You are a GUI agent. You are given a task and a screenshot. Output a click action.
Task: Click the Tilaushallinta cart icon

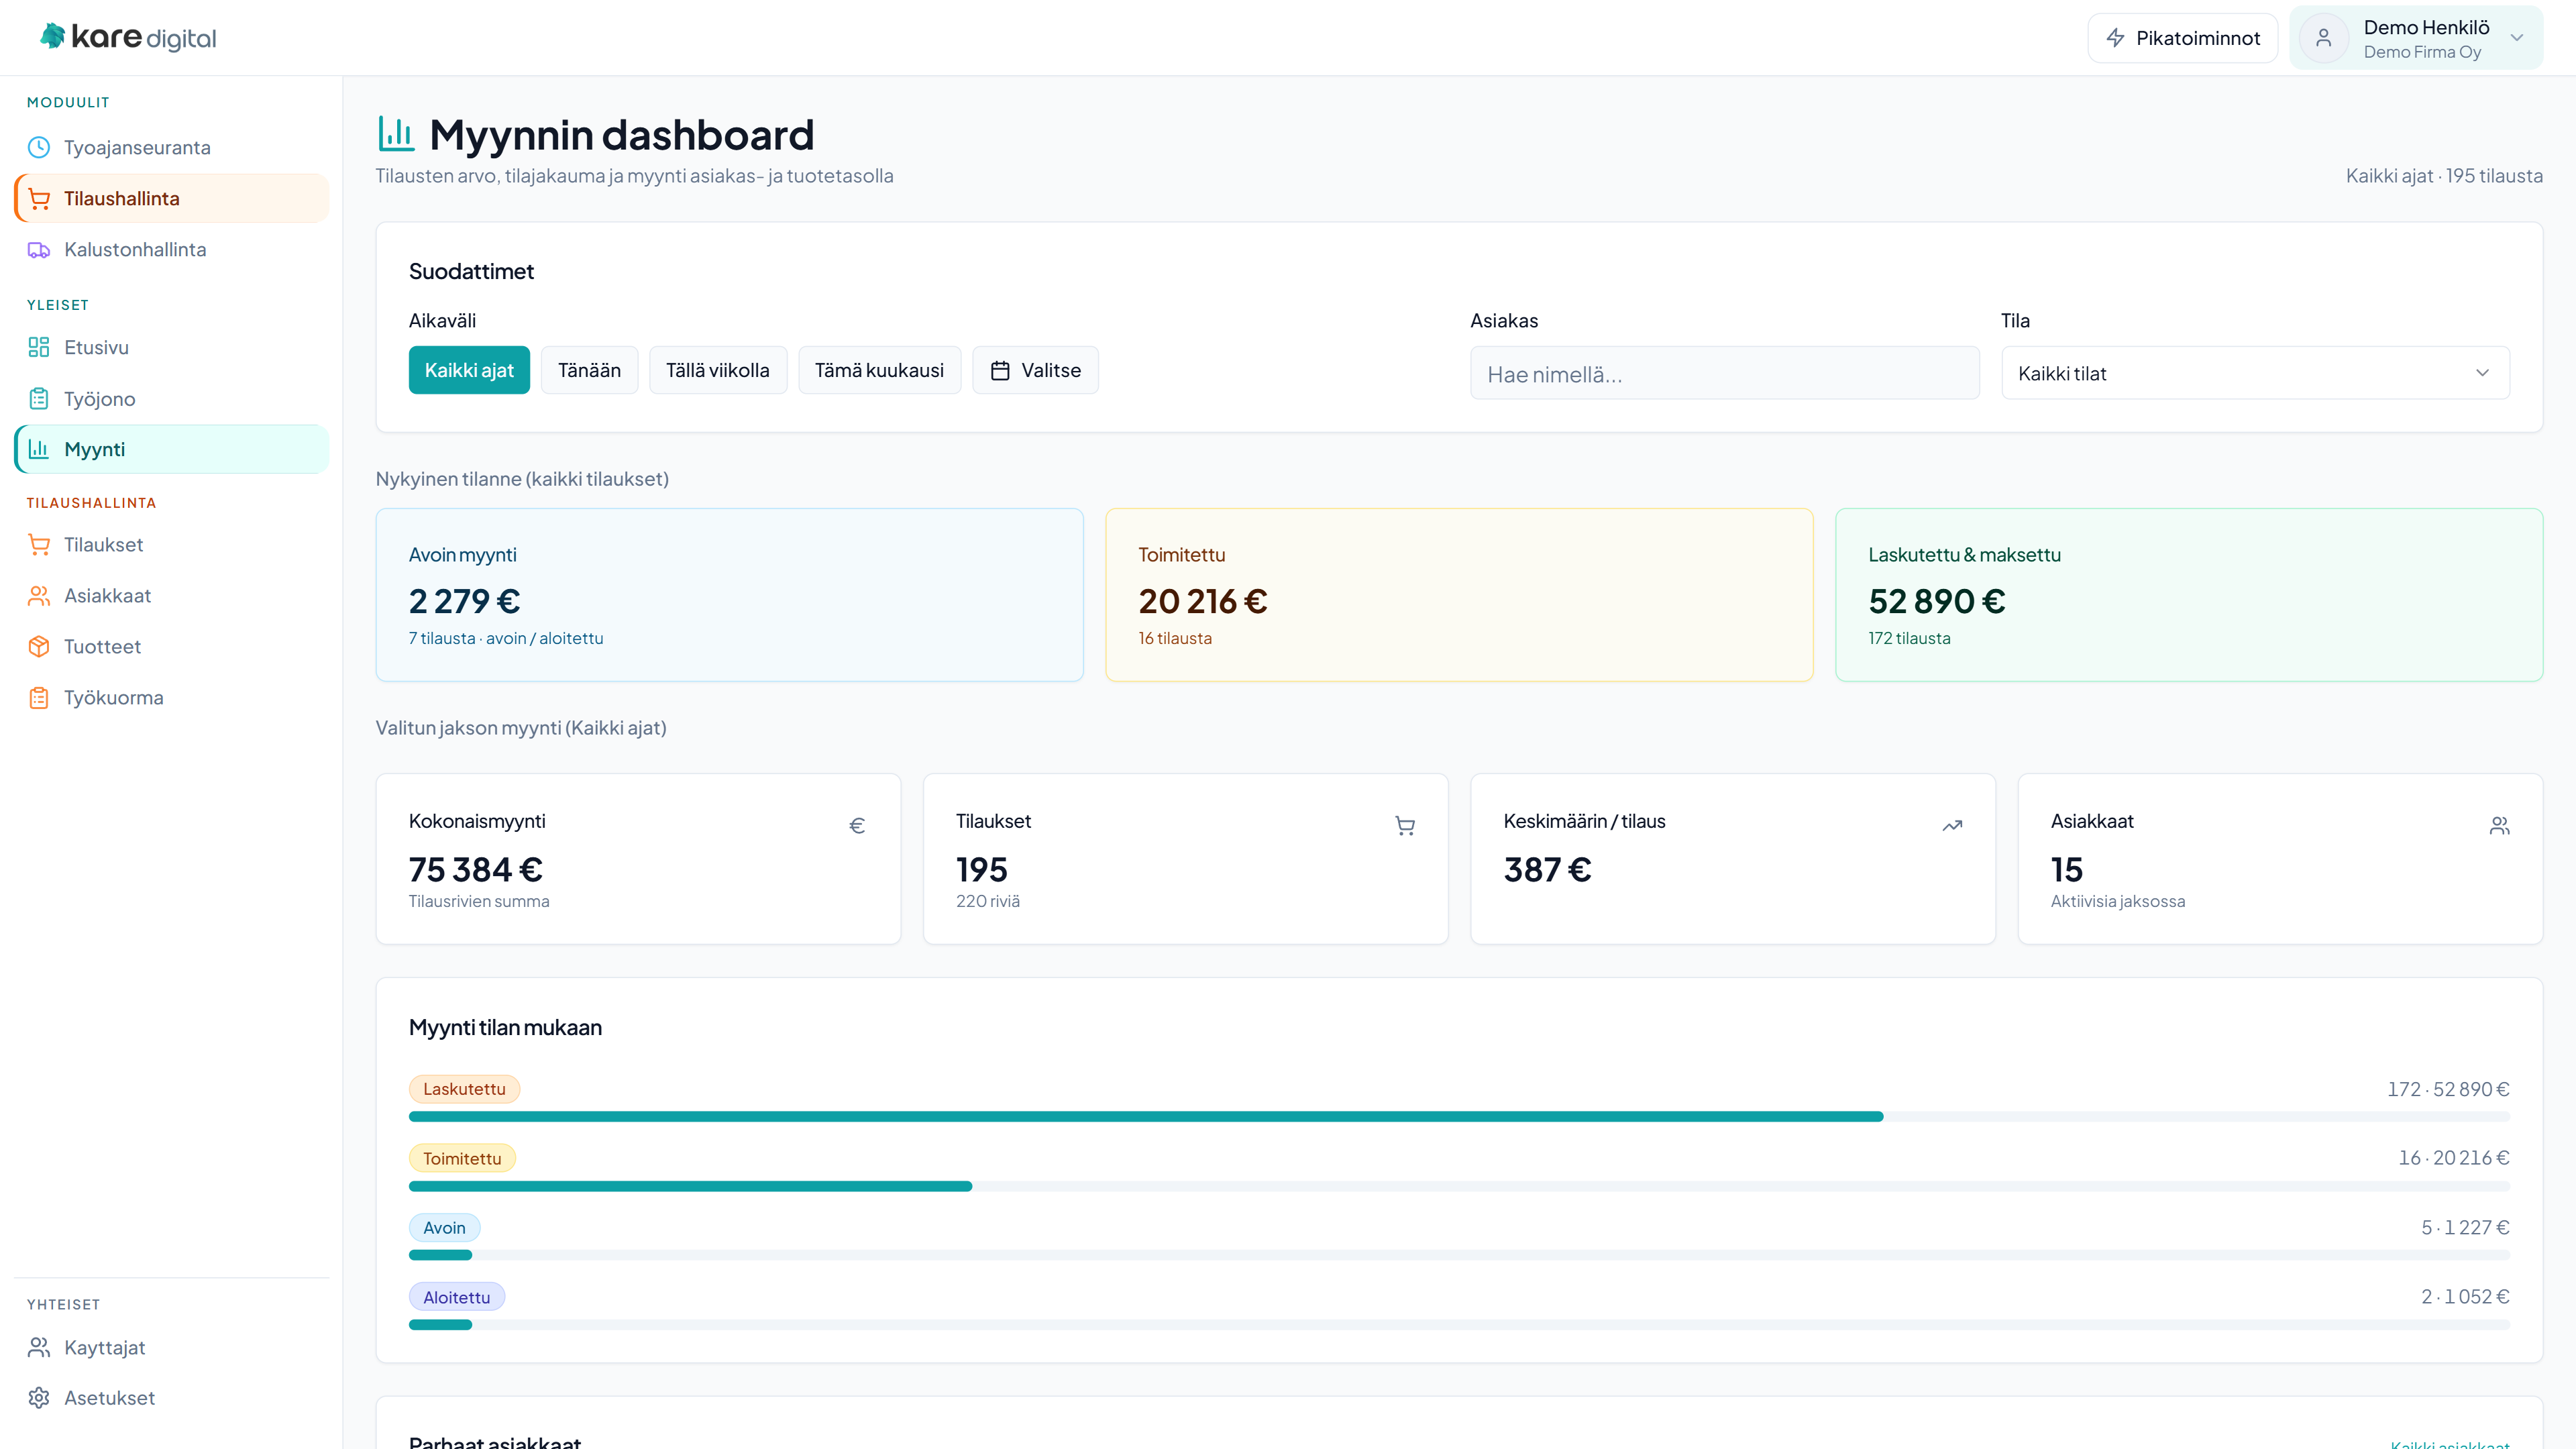(x=39, y=199)
